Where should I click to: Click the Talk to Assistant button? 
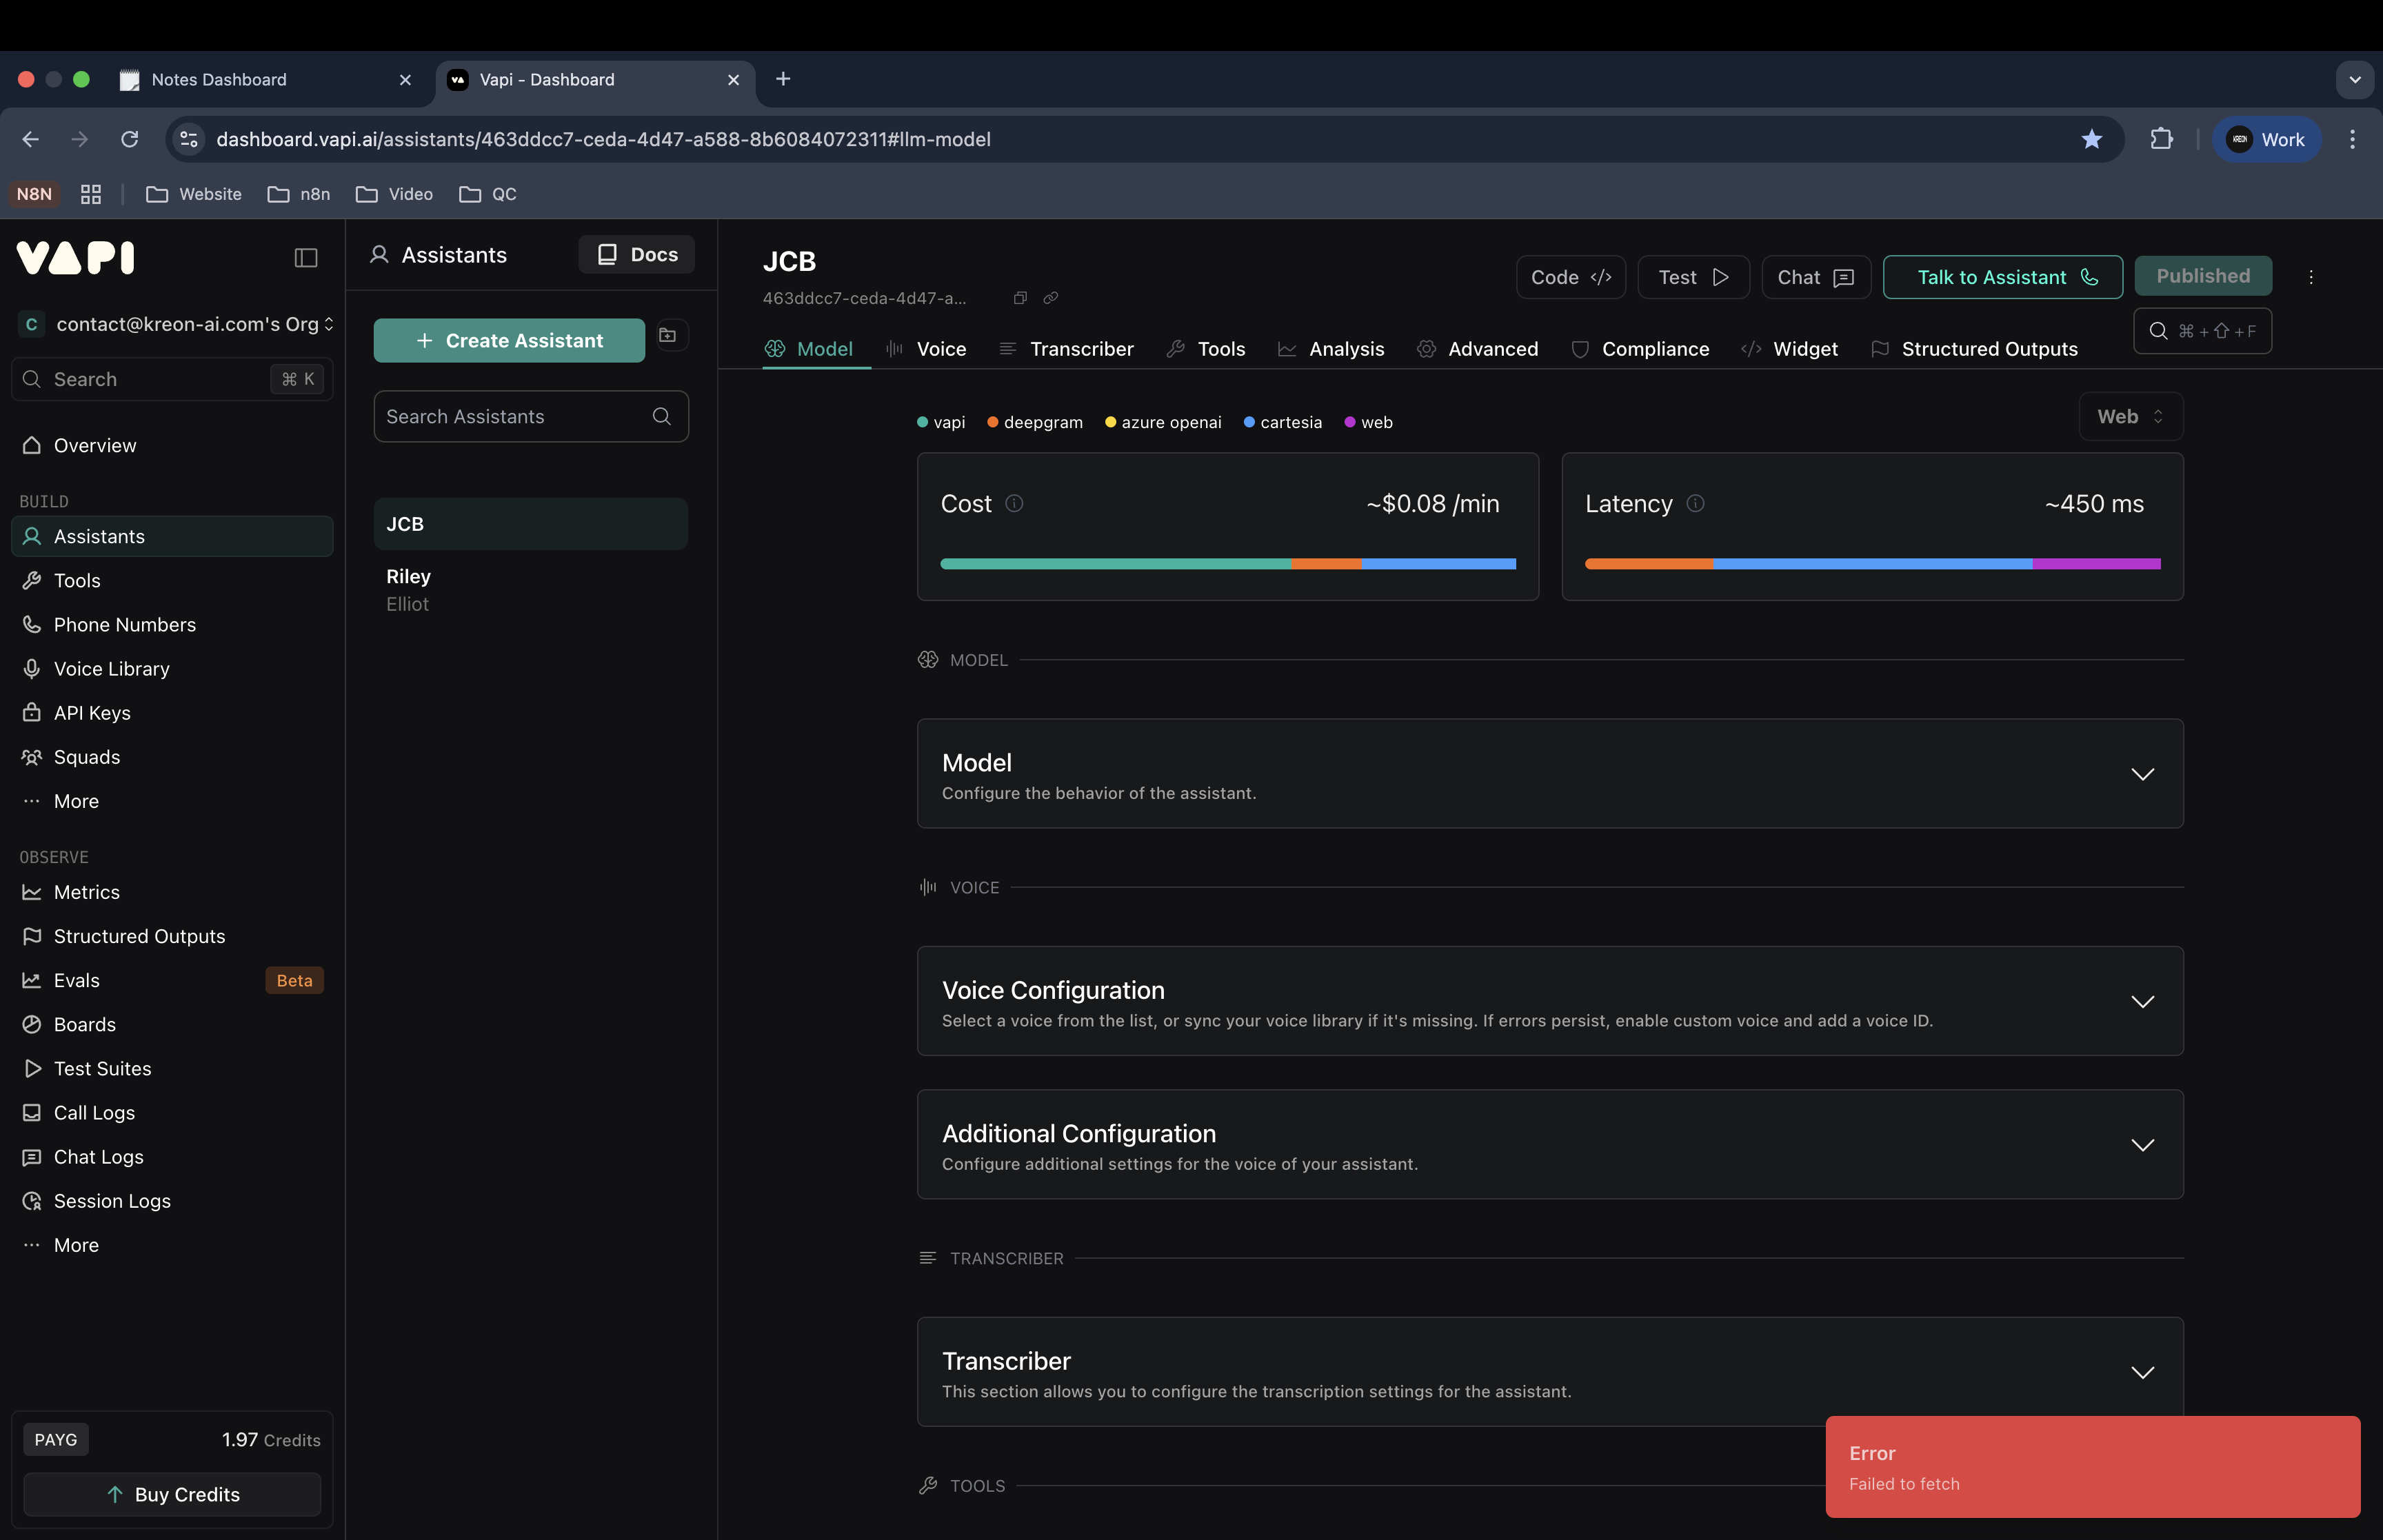click(2002, 277)
